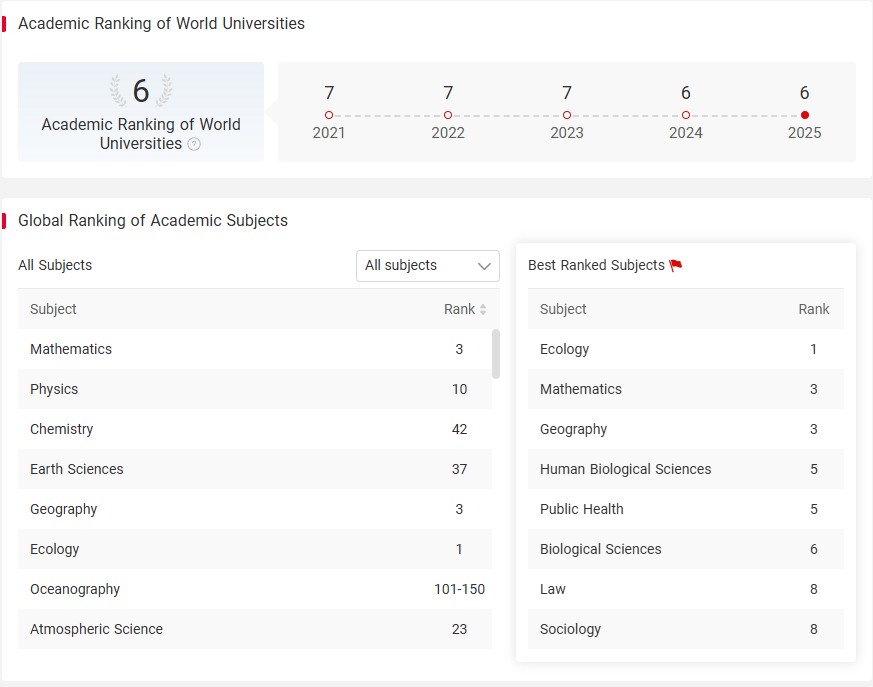Click the Subject column header in All Subjects
The height and width of the screenshot is (687, 873).
tap(53, 310)
